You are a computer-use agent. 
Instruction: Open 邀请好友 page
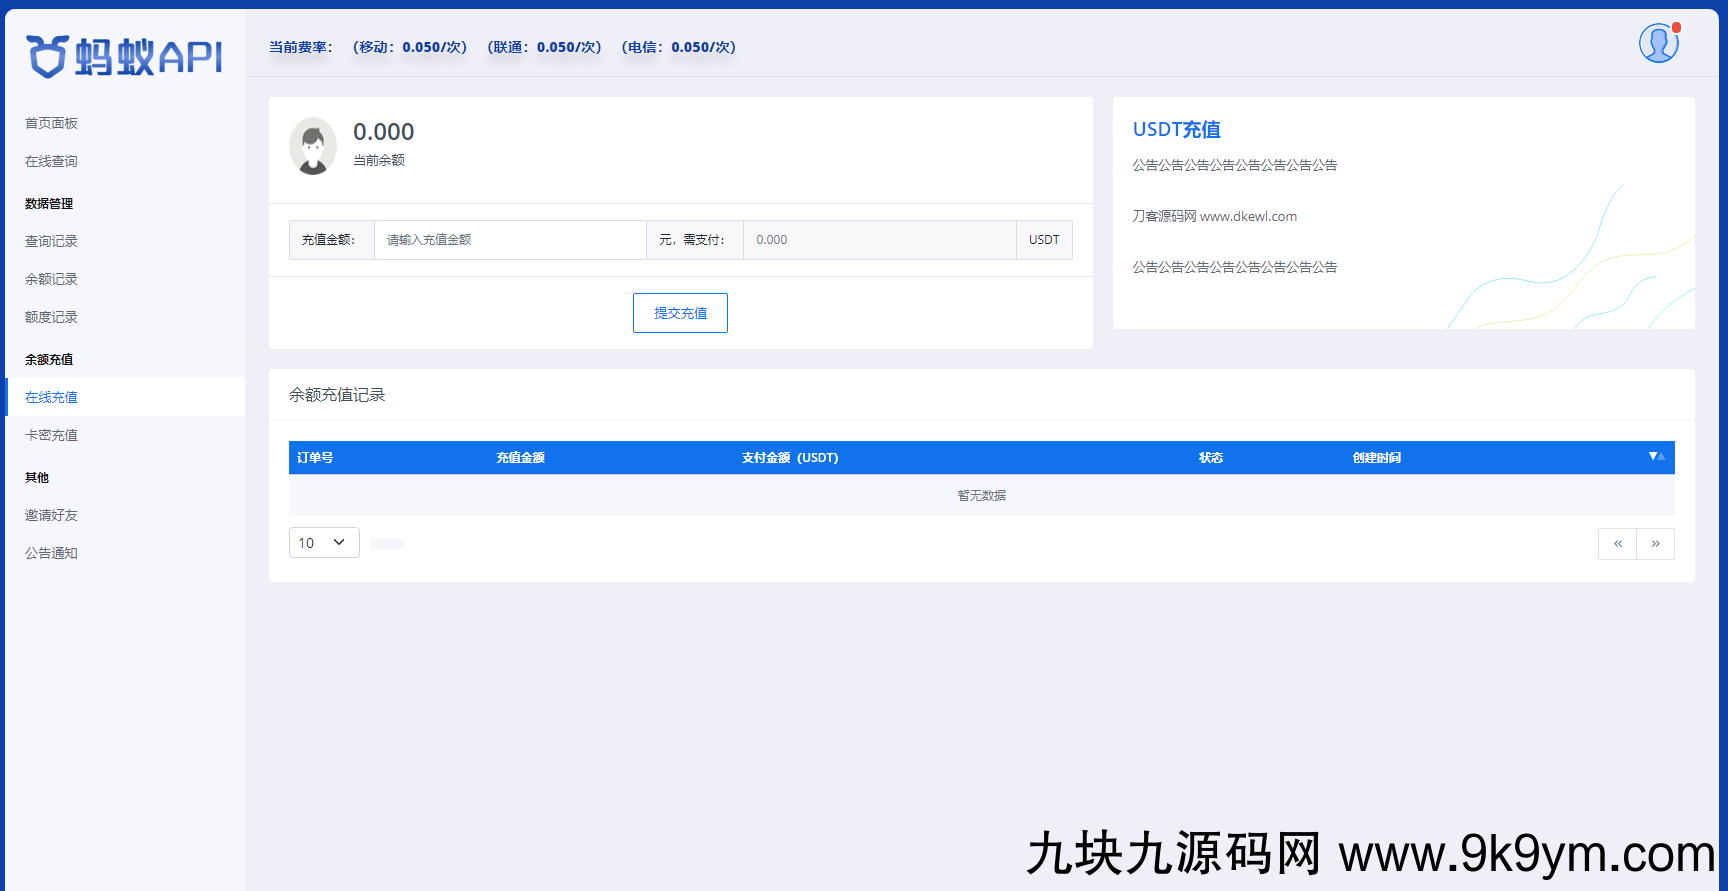click(x=51, y=515)
